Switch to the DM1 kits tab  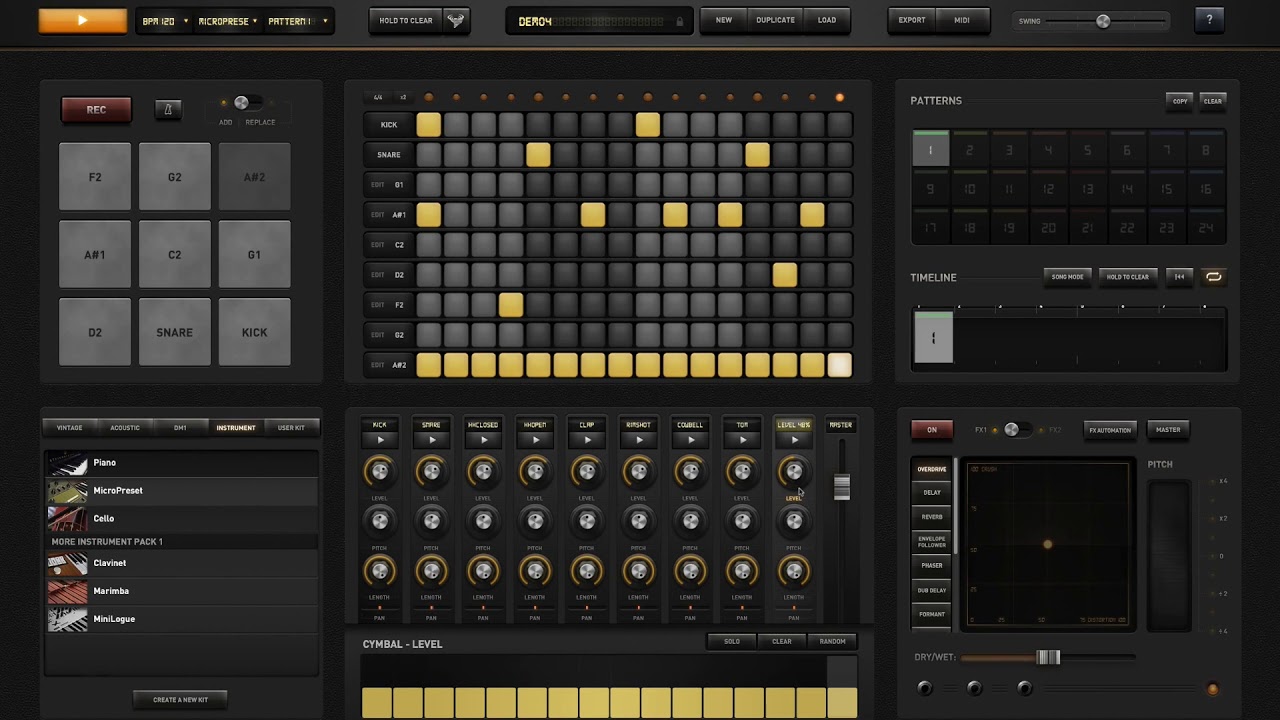tap(180, 428)
